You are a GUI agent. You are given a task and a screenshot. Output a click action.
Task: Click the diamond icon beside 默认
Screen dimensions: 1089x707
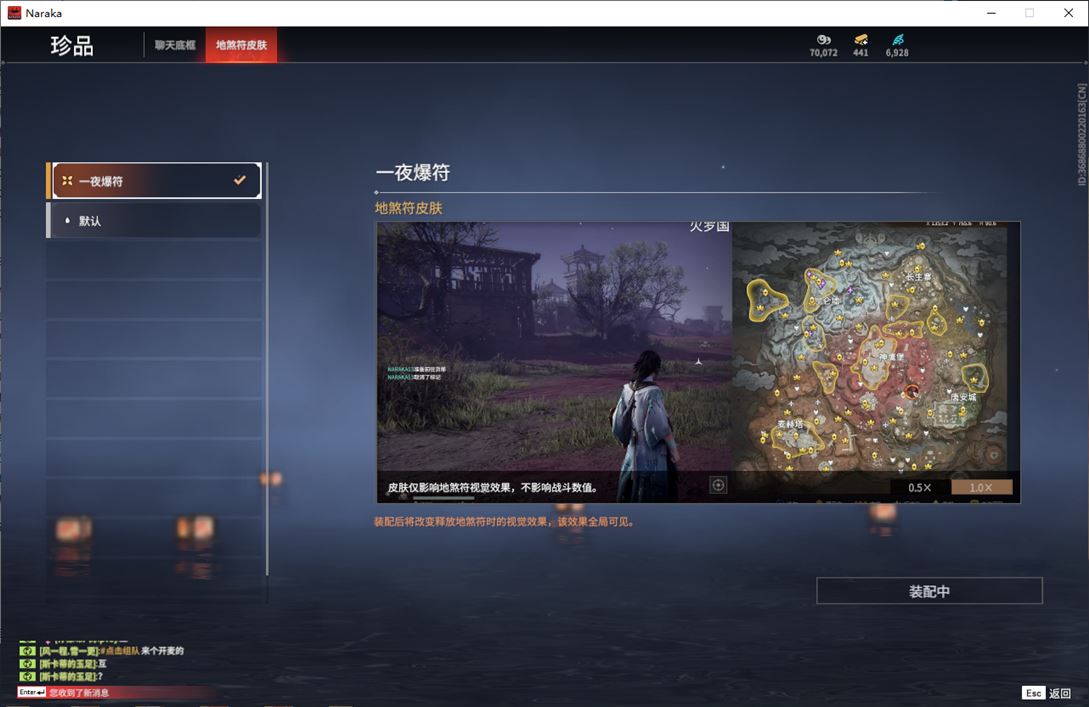pyautogui.click(x=67, y=220)
